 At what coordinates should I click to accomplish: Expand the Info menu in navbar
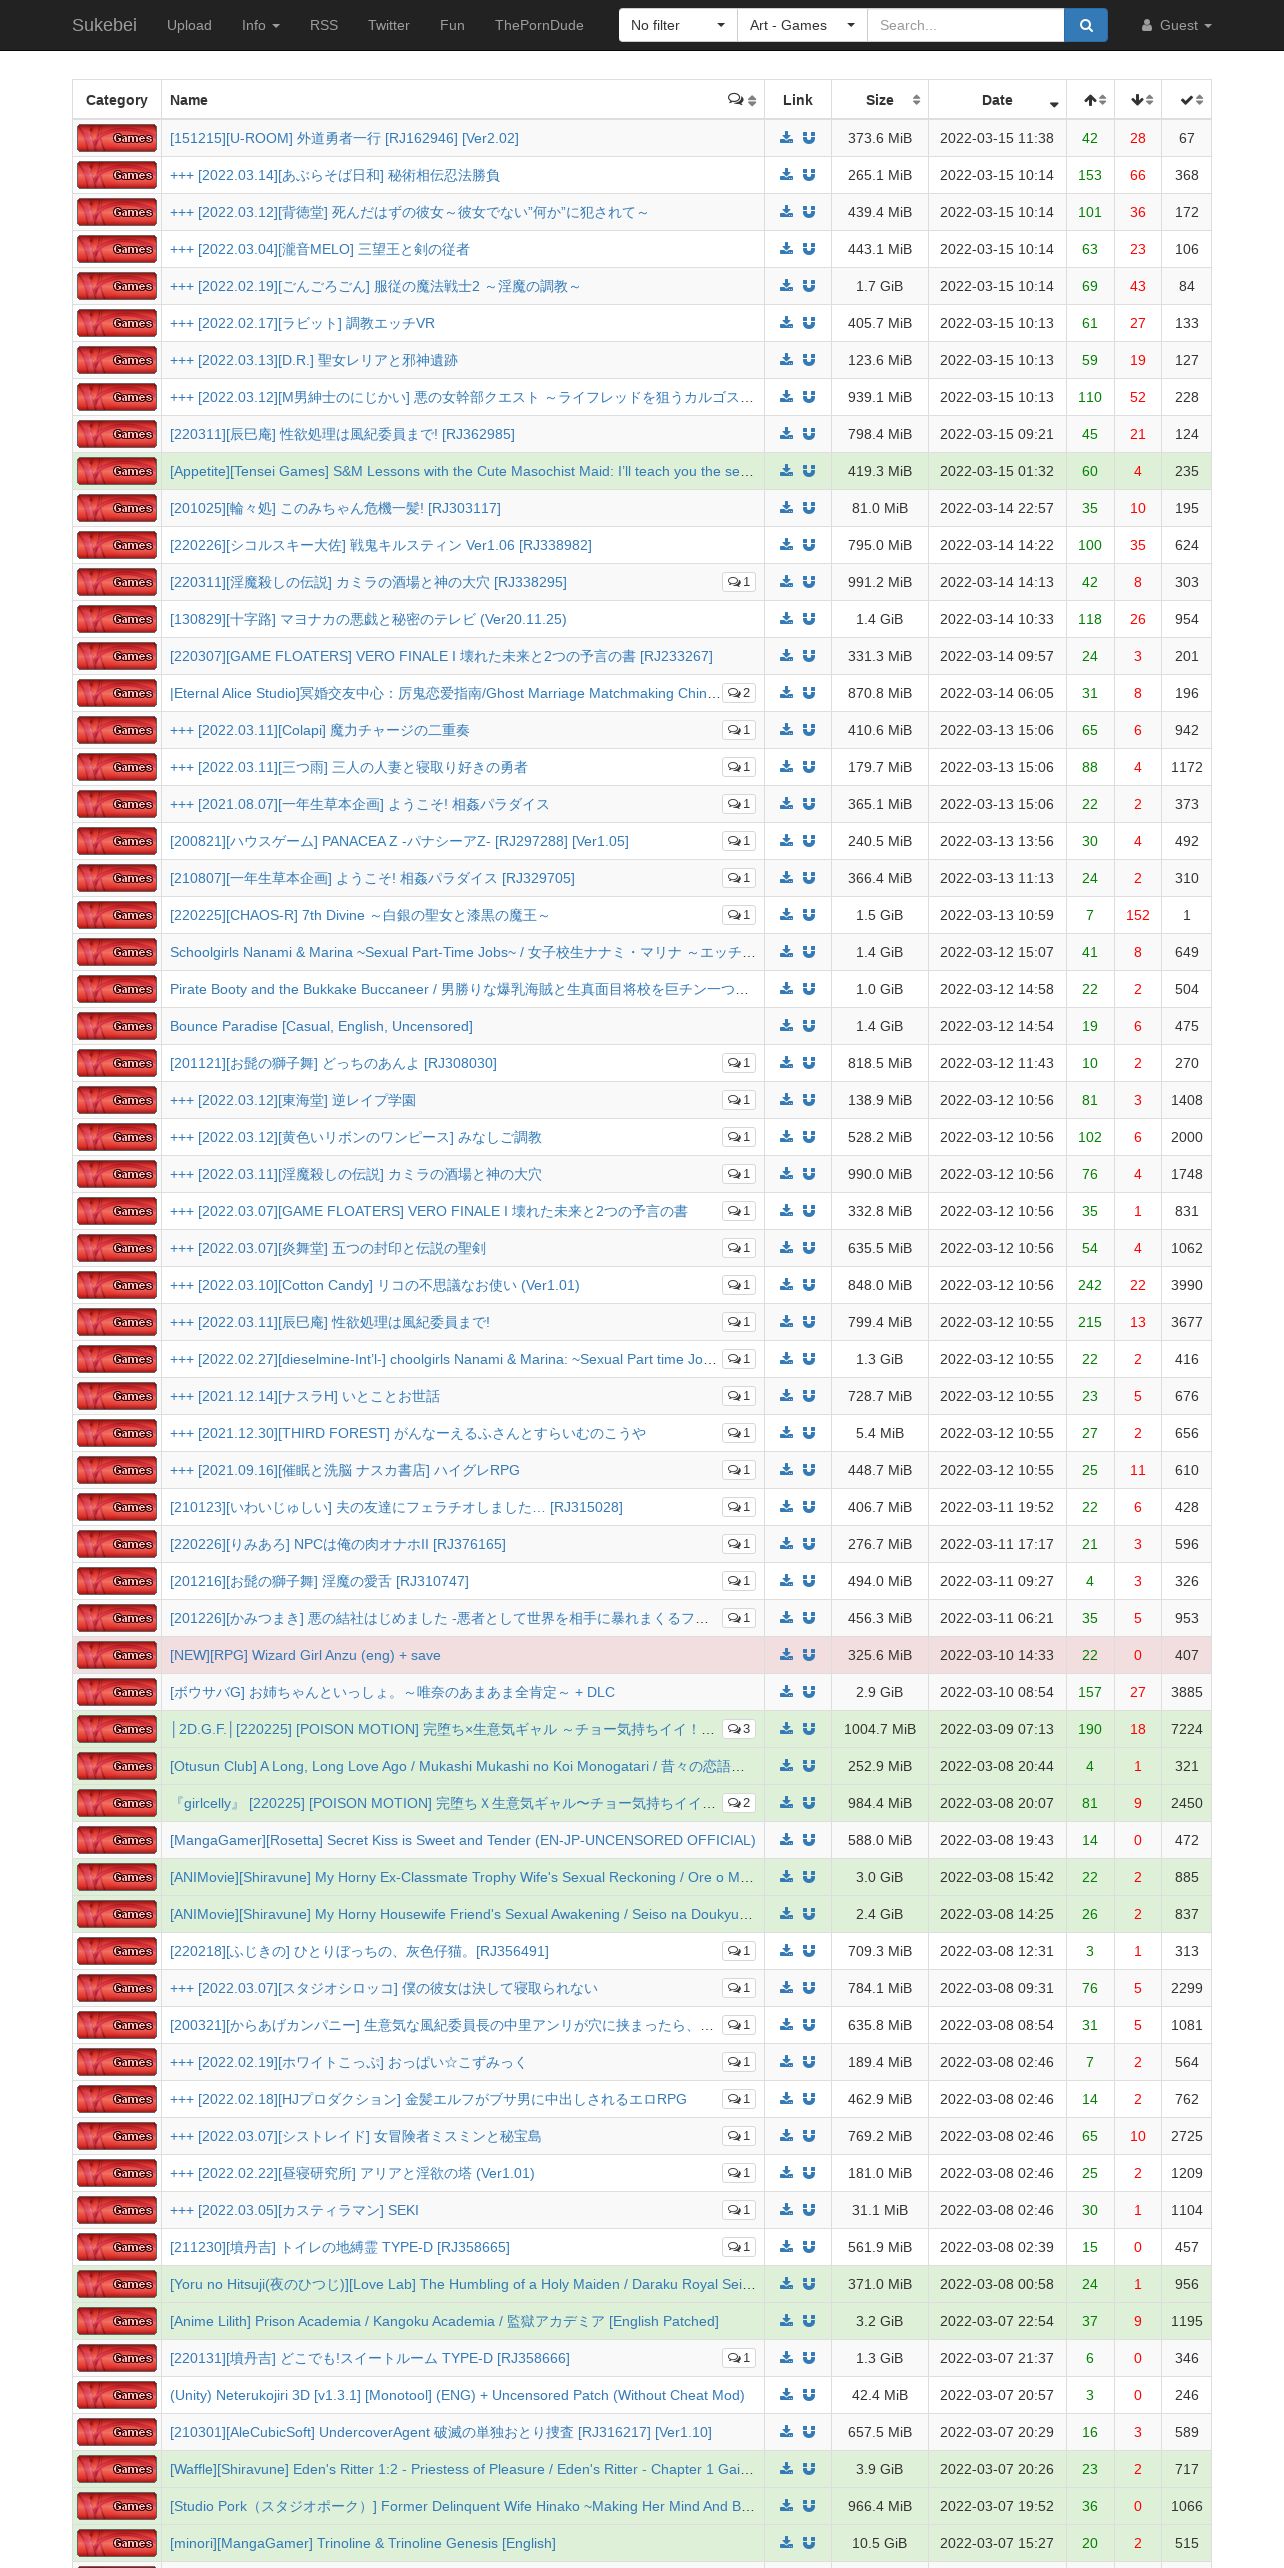tap(261, 25)
